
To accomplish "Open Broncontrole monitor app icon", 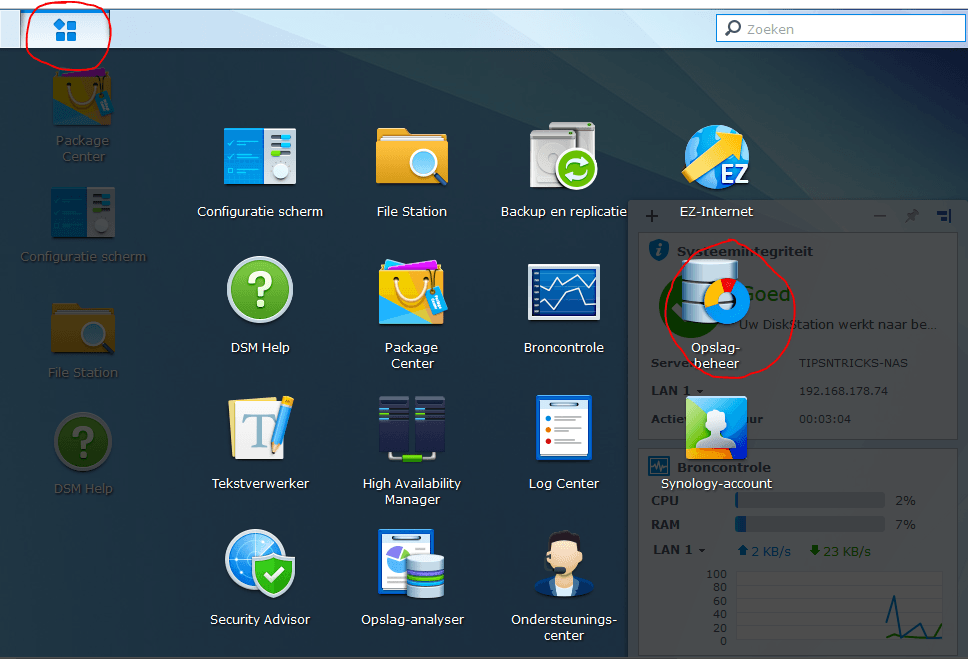I will [564, 308].
